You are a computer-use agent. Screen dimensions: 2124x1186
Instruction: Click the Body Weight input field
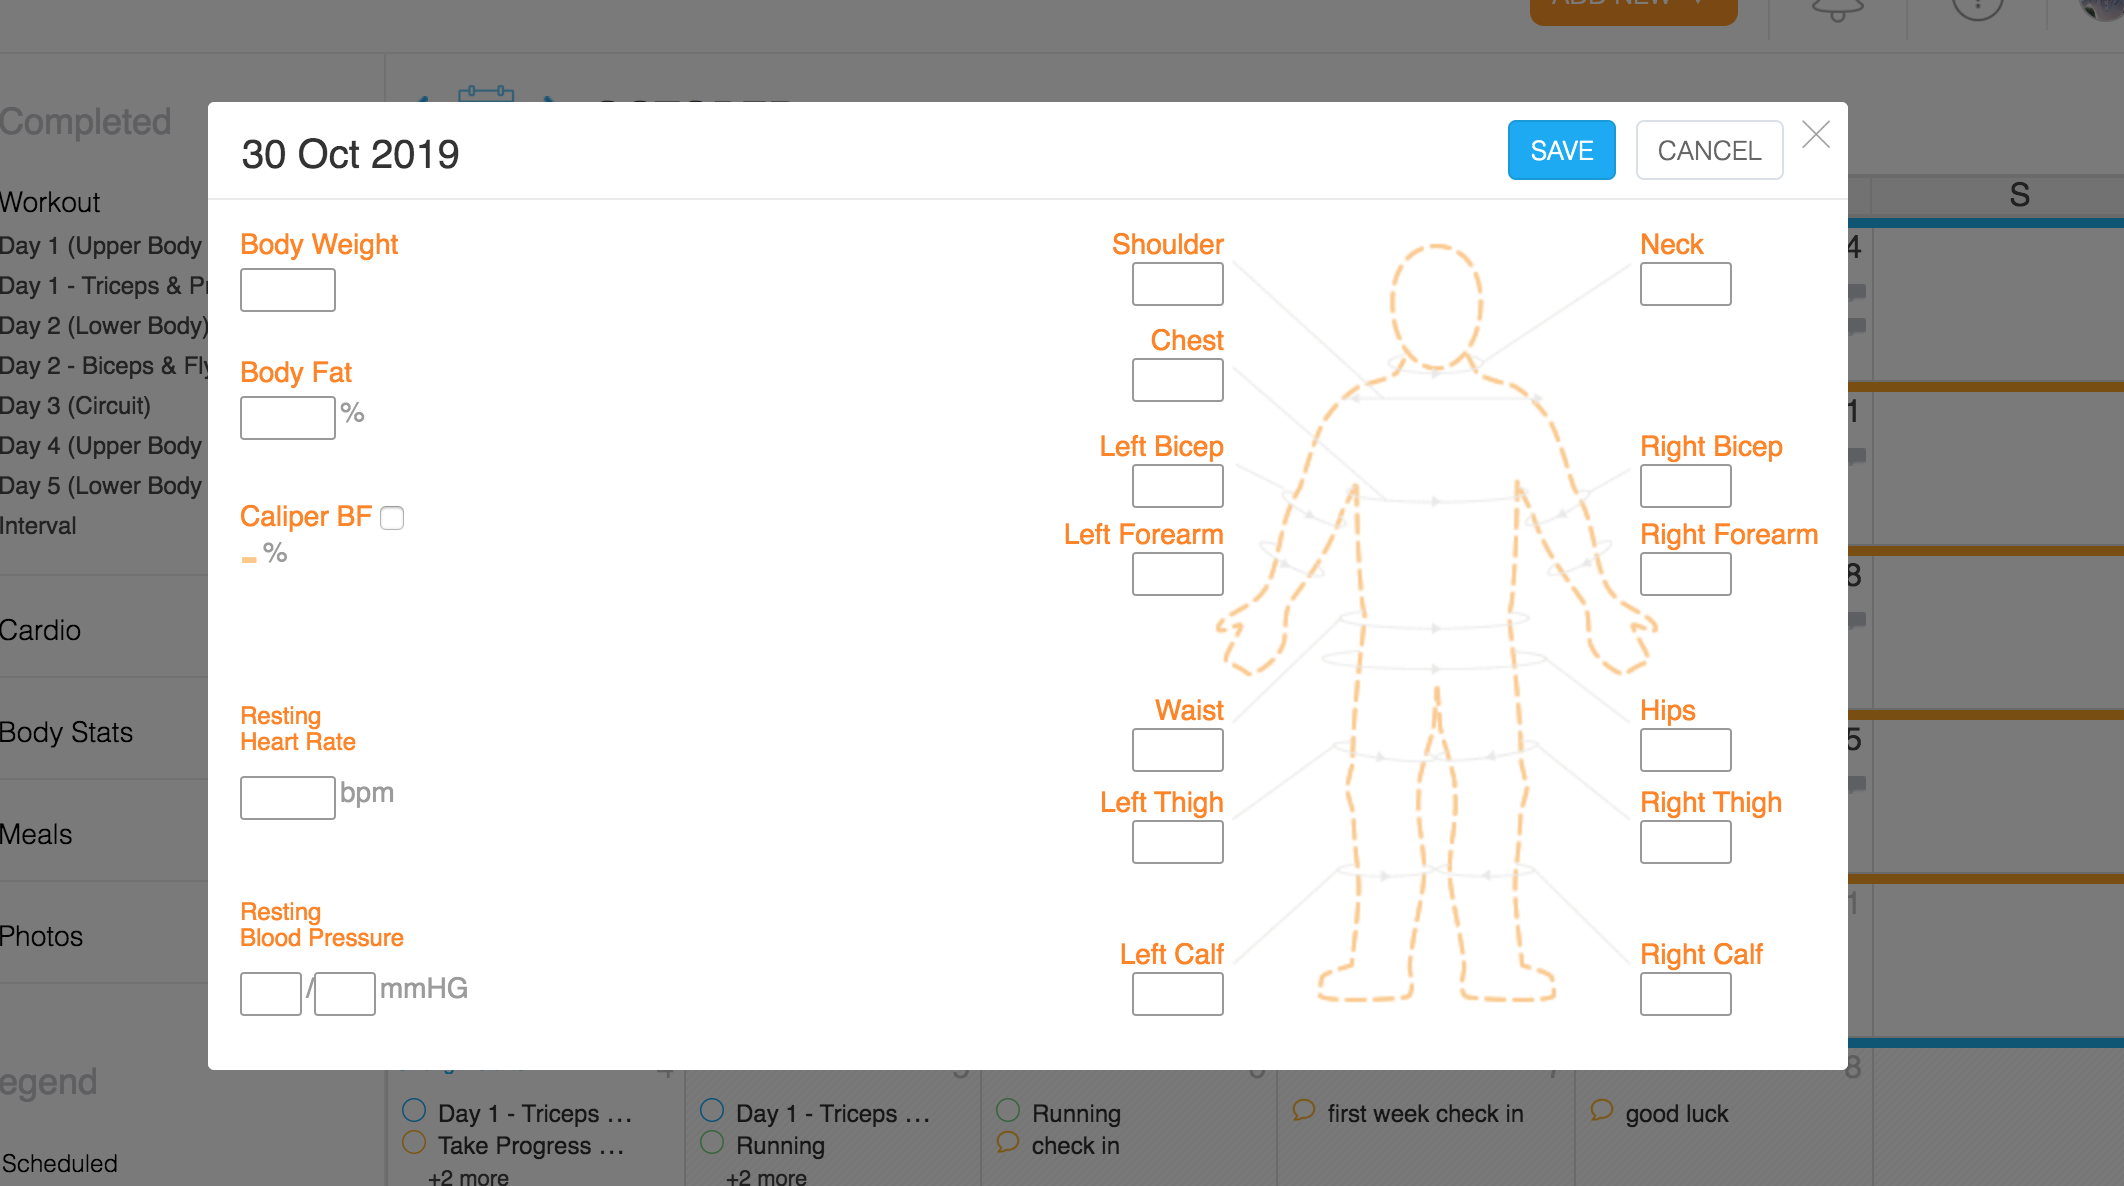pyautogui.click(x=286, y=289)
